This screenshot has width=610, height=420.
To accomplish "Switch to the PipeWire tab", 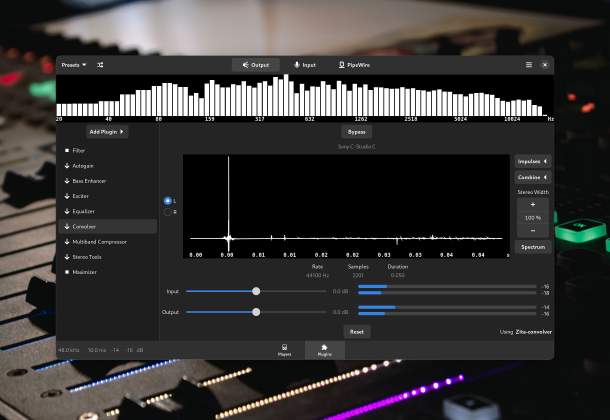I will (x=355, y=65).
